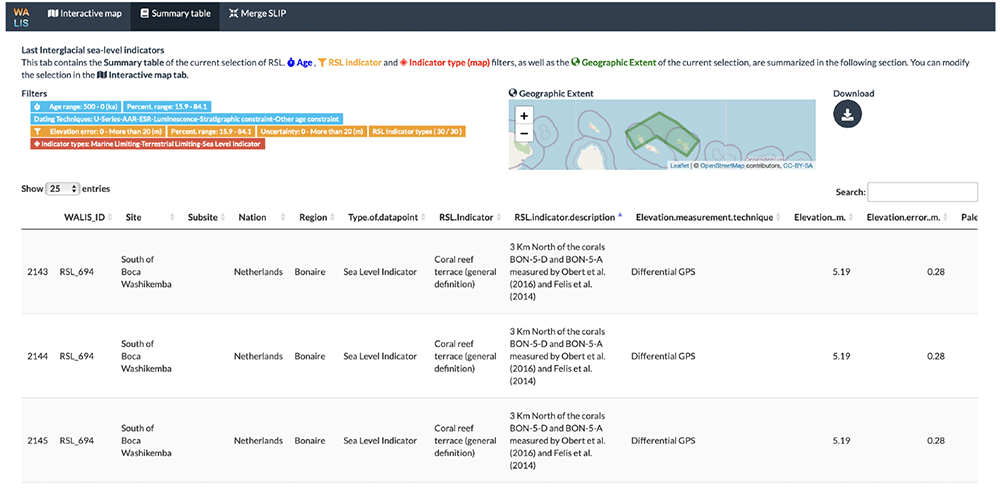The width and height of the screenshot is (1000, 488).
Task: Open the Show entries dropdown
Action: coord(62,189)
